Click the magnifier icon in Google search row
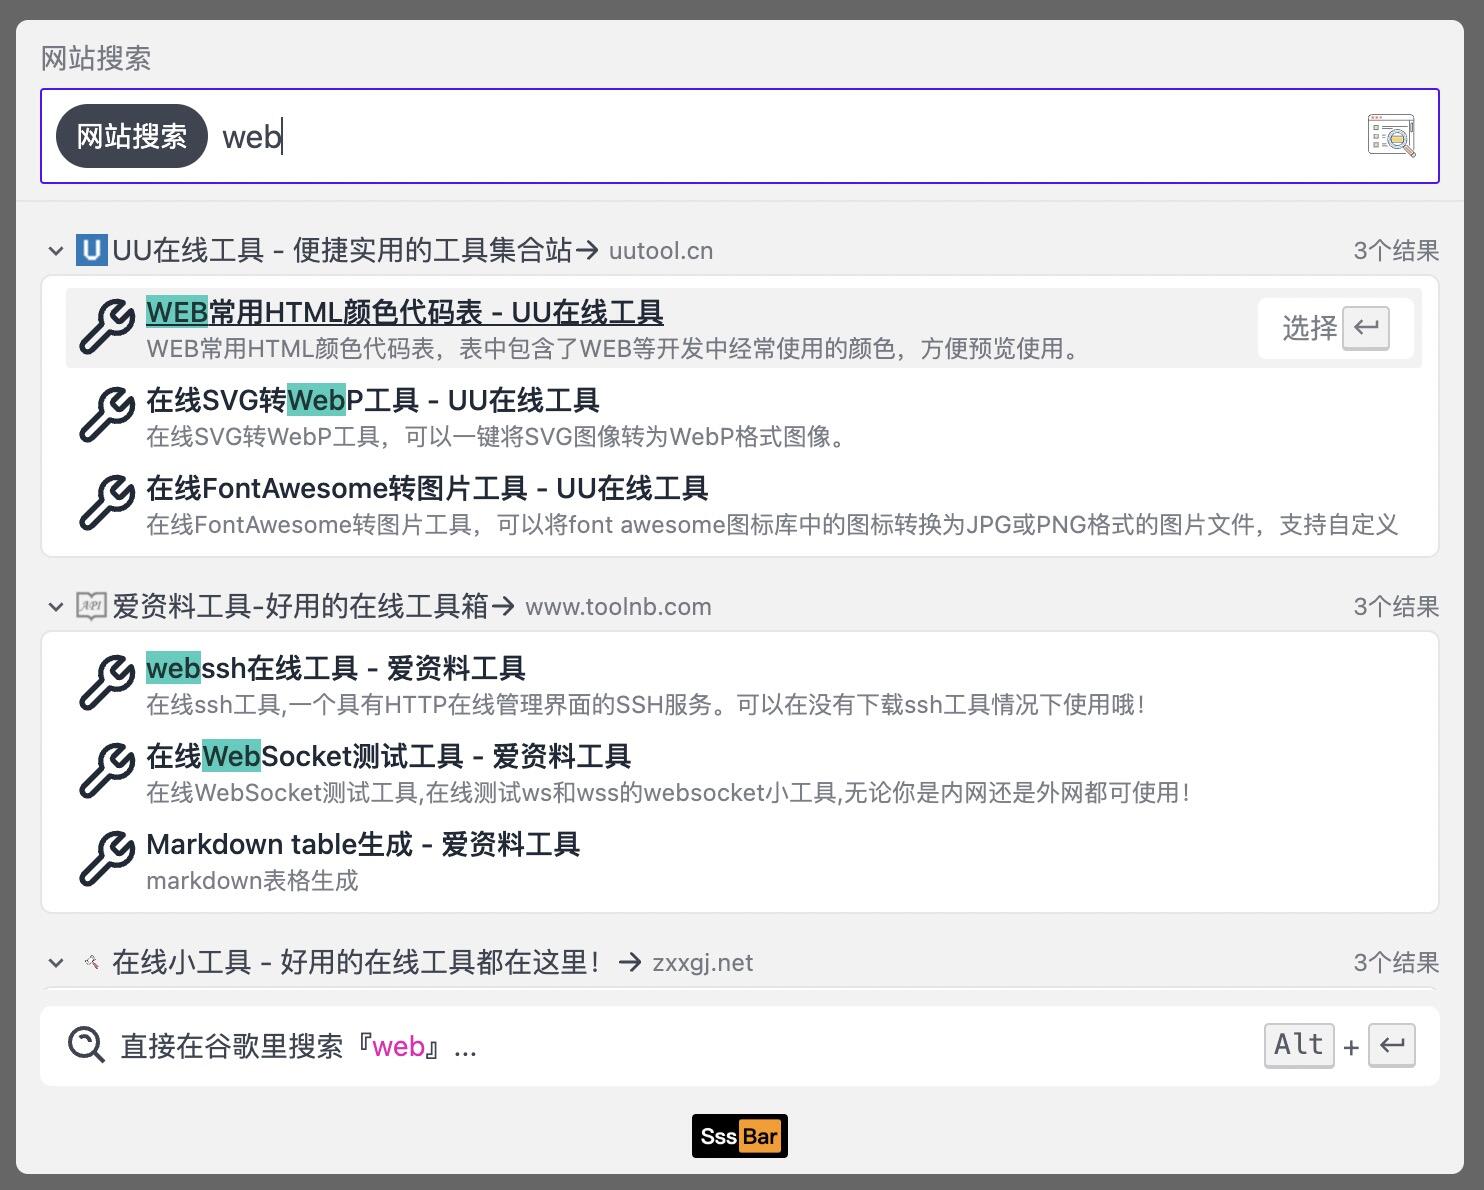This screenshot has height=1190, width=1484. click(x=86, y=1046)
